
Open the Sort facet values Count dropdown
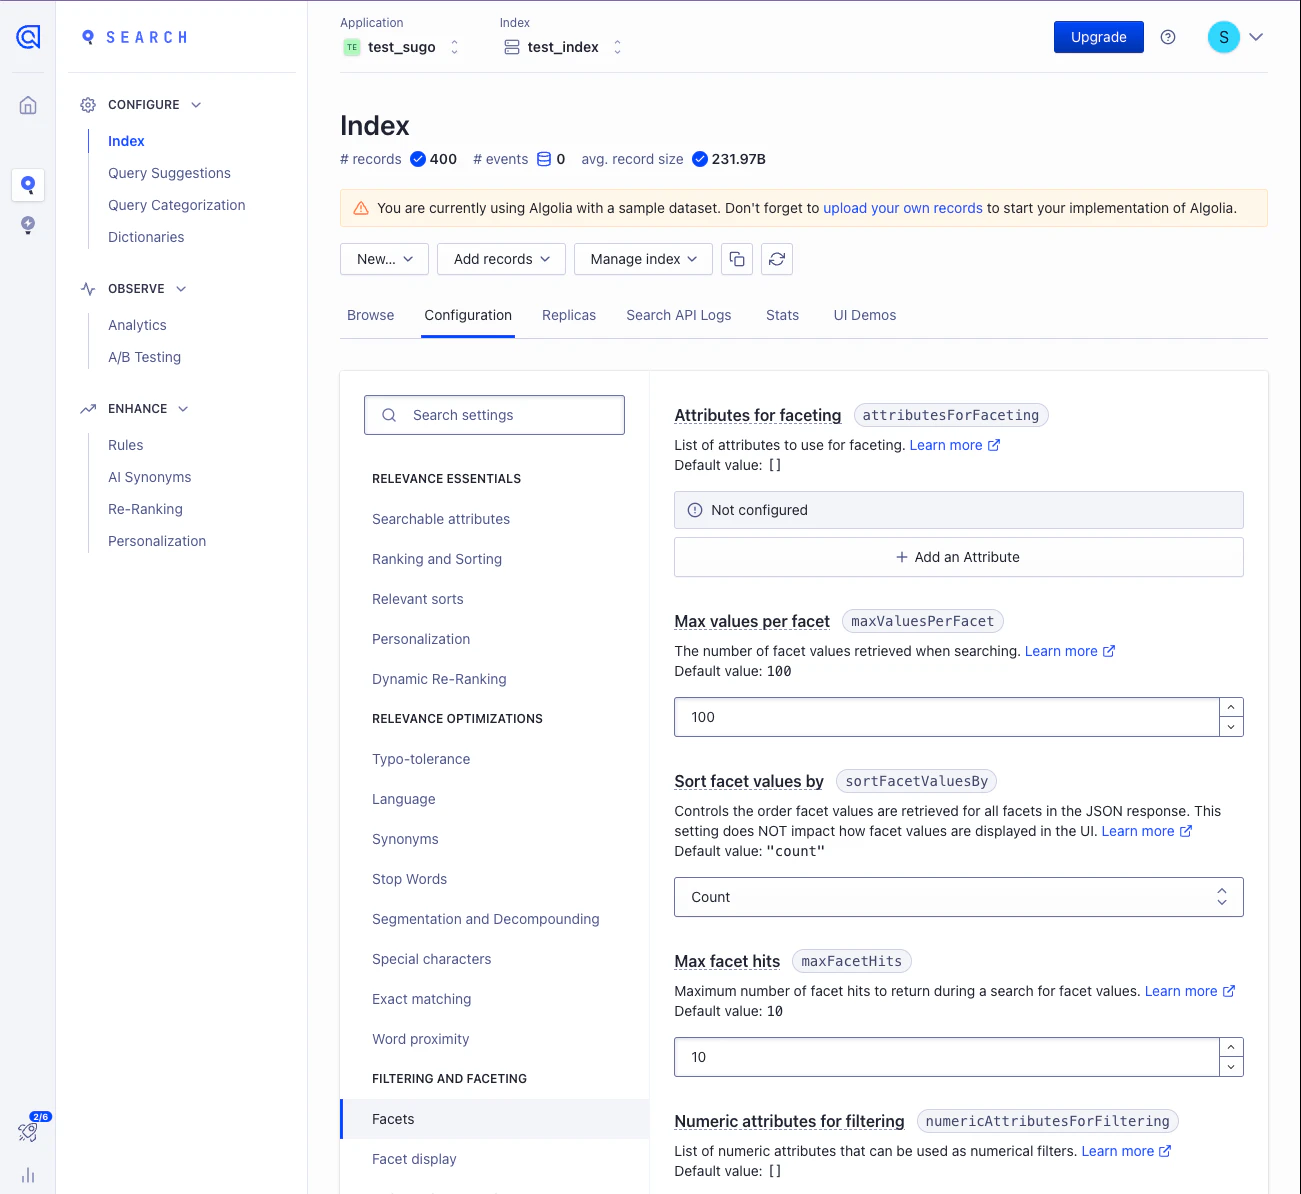[x=959, y=897]
